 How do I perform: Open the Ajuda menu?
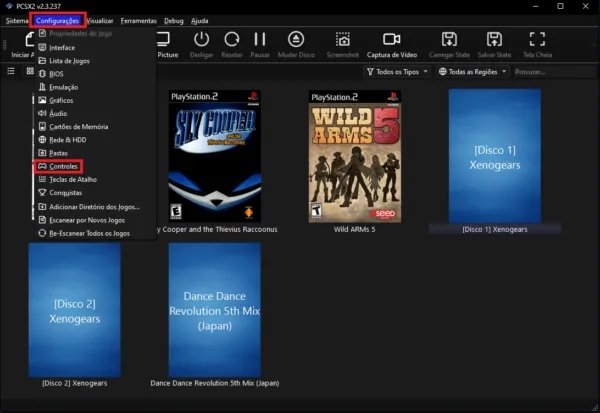coord(199,21)
